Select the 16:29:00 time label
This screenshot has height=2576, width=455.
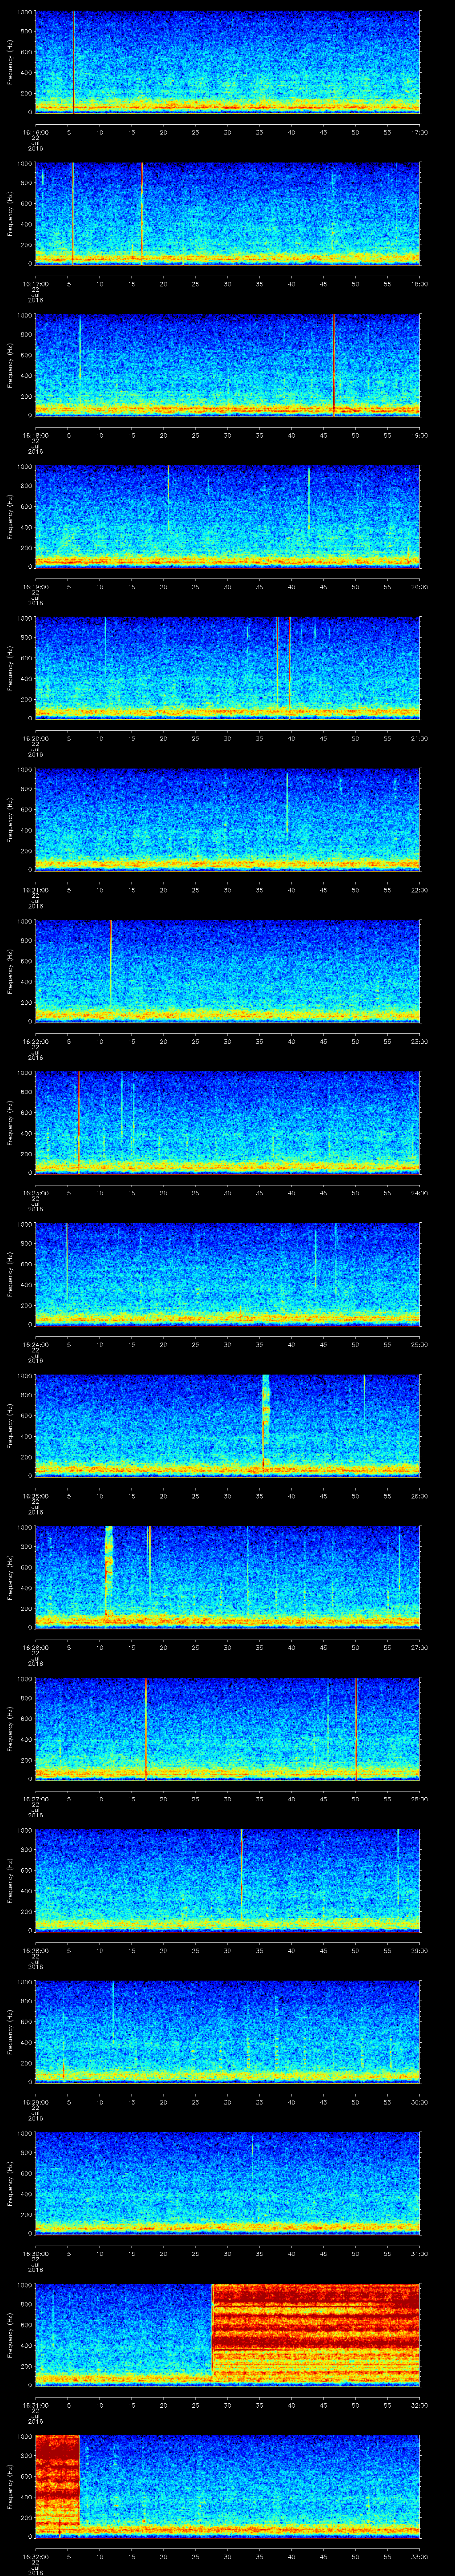click(x=35, y=2102)
